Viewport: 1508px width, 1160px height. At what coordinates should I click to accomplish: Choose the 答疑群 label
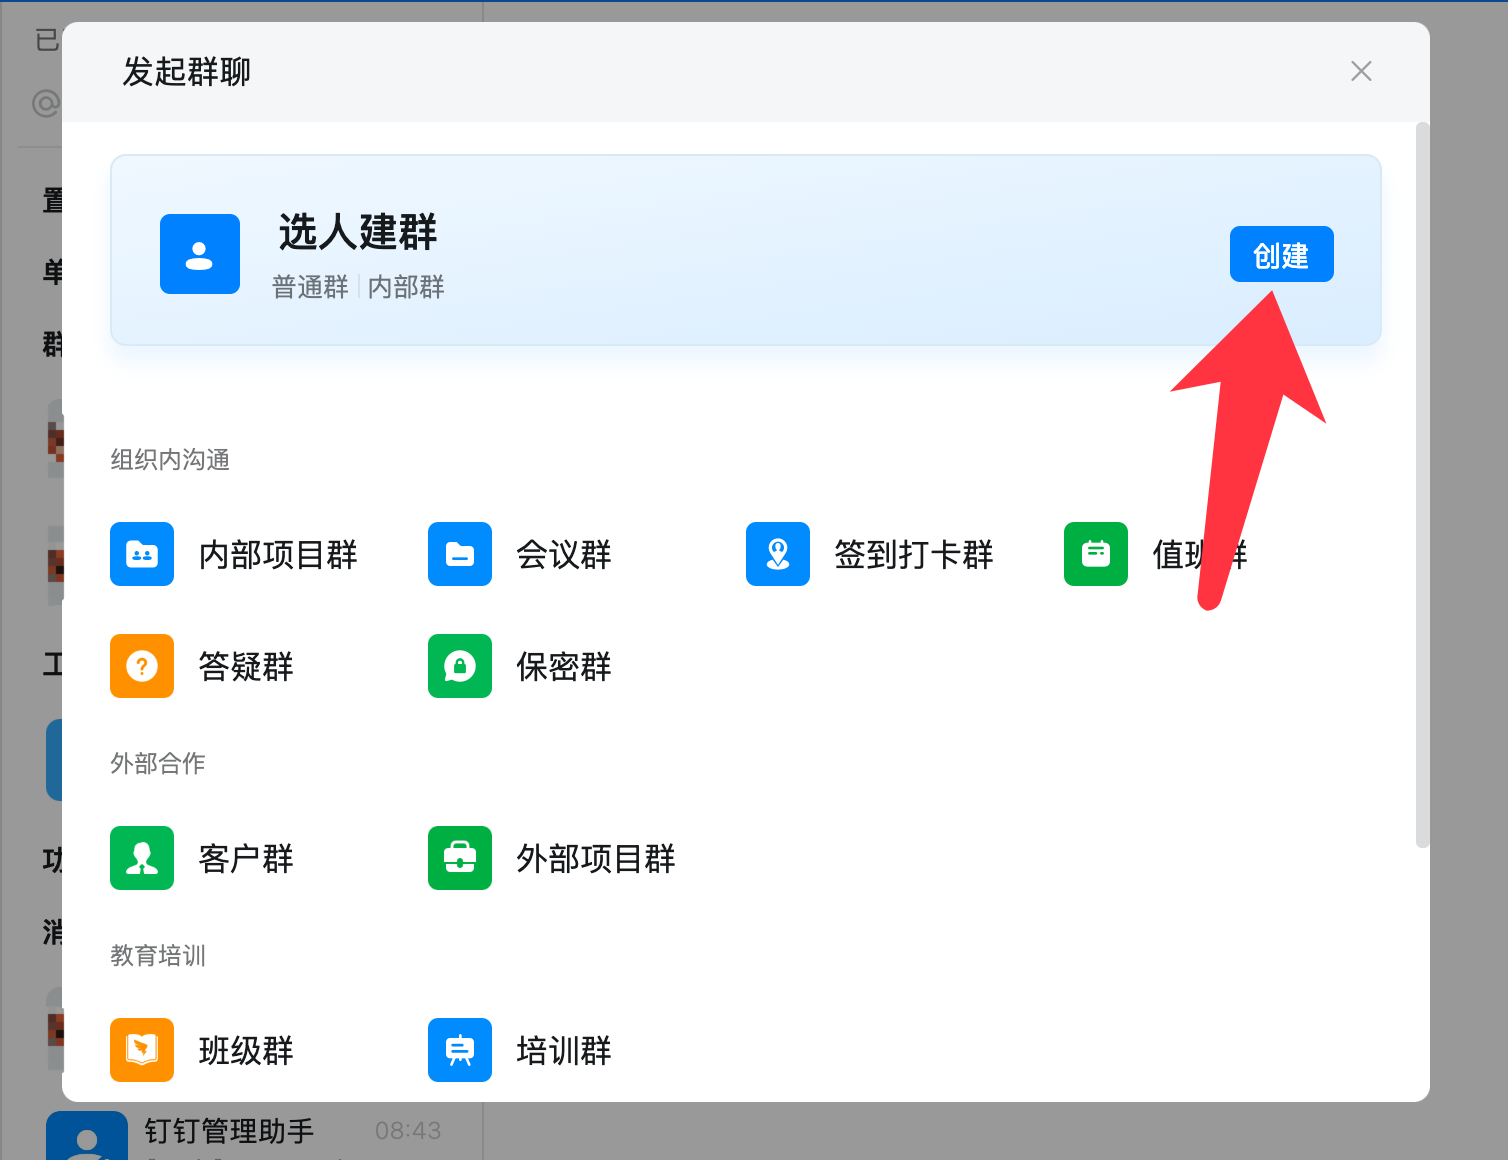coord(246,667)
